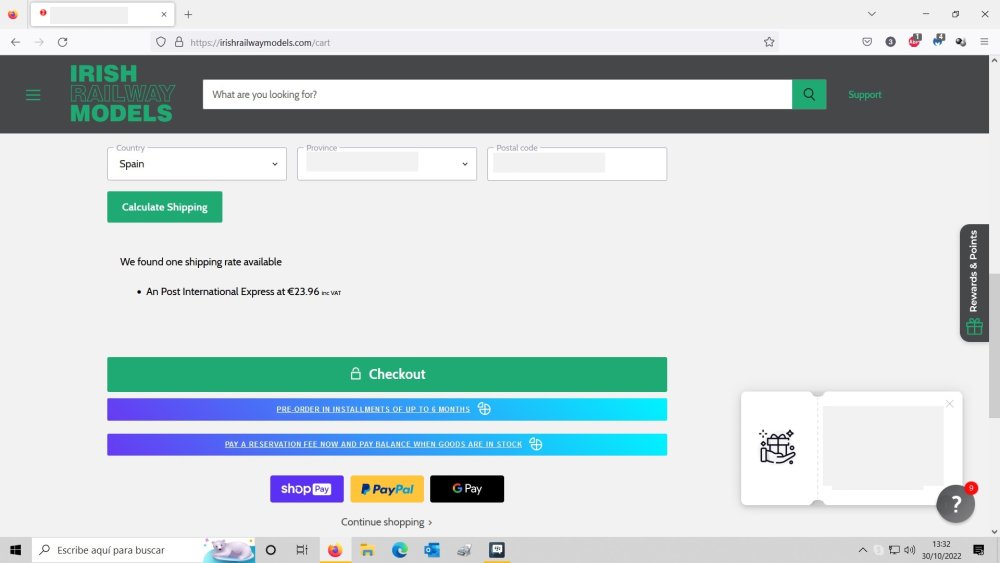The image size is (1000, 563).
Task: Open the Country dropdown showing Spain
Action: tap(196, 164)
